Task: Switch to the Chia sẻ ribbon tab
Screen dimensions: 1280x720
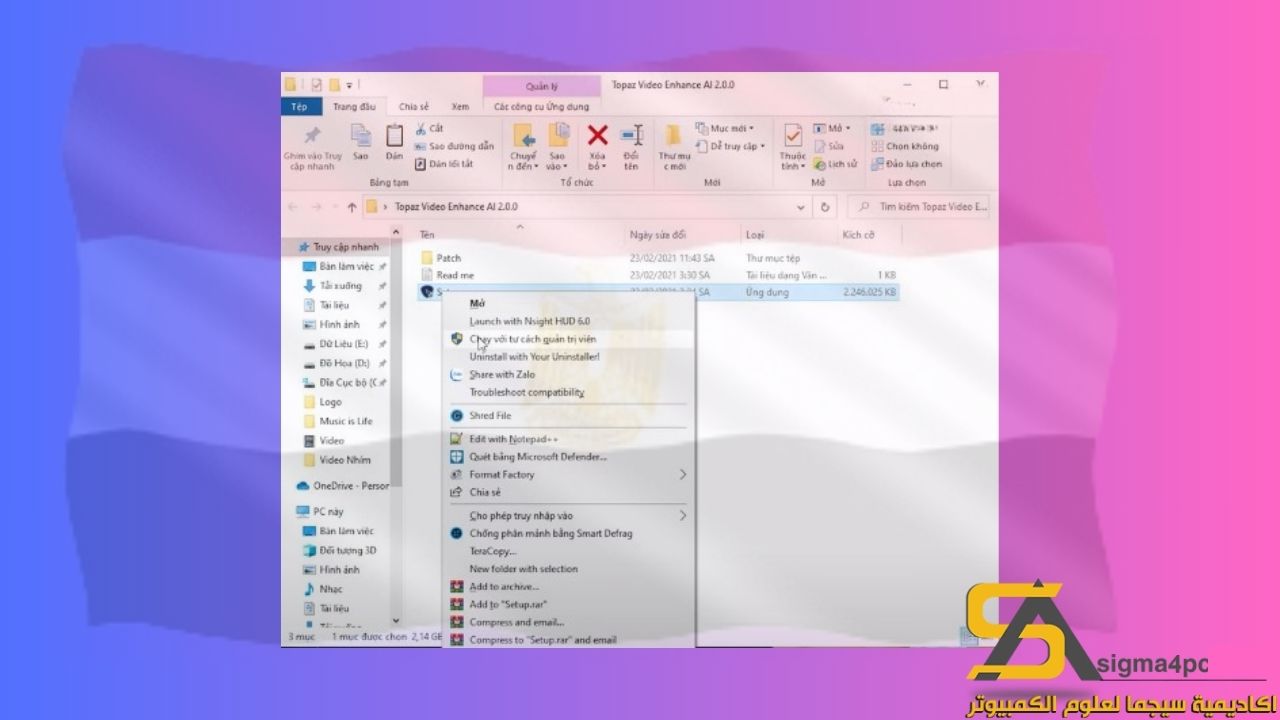Action: pyautogui.click(x=414, y=106)
